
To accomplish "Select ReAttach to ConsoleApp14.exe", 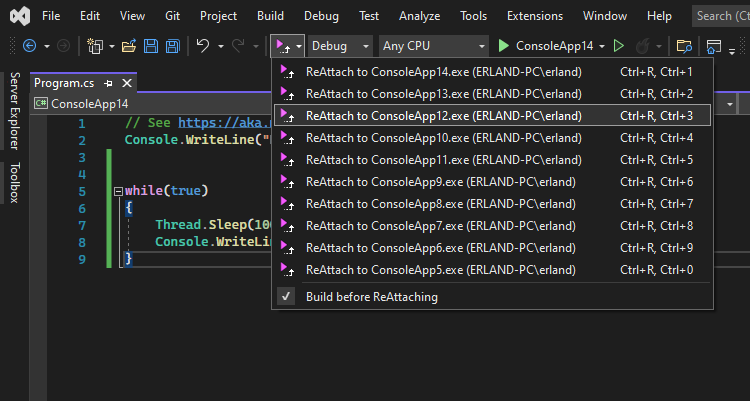I will pos(492,72).
